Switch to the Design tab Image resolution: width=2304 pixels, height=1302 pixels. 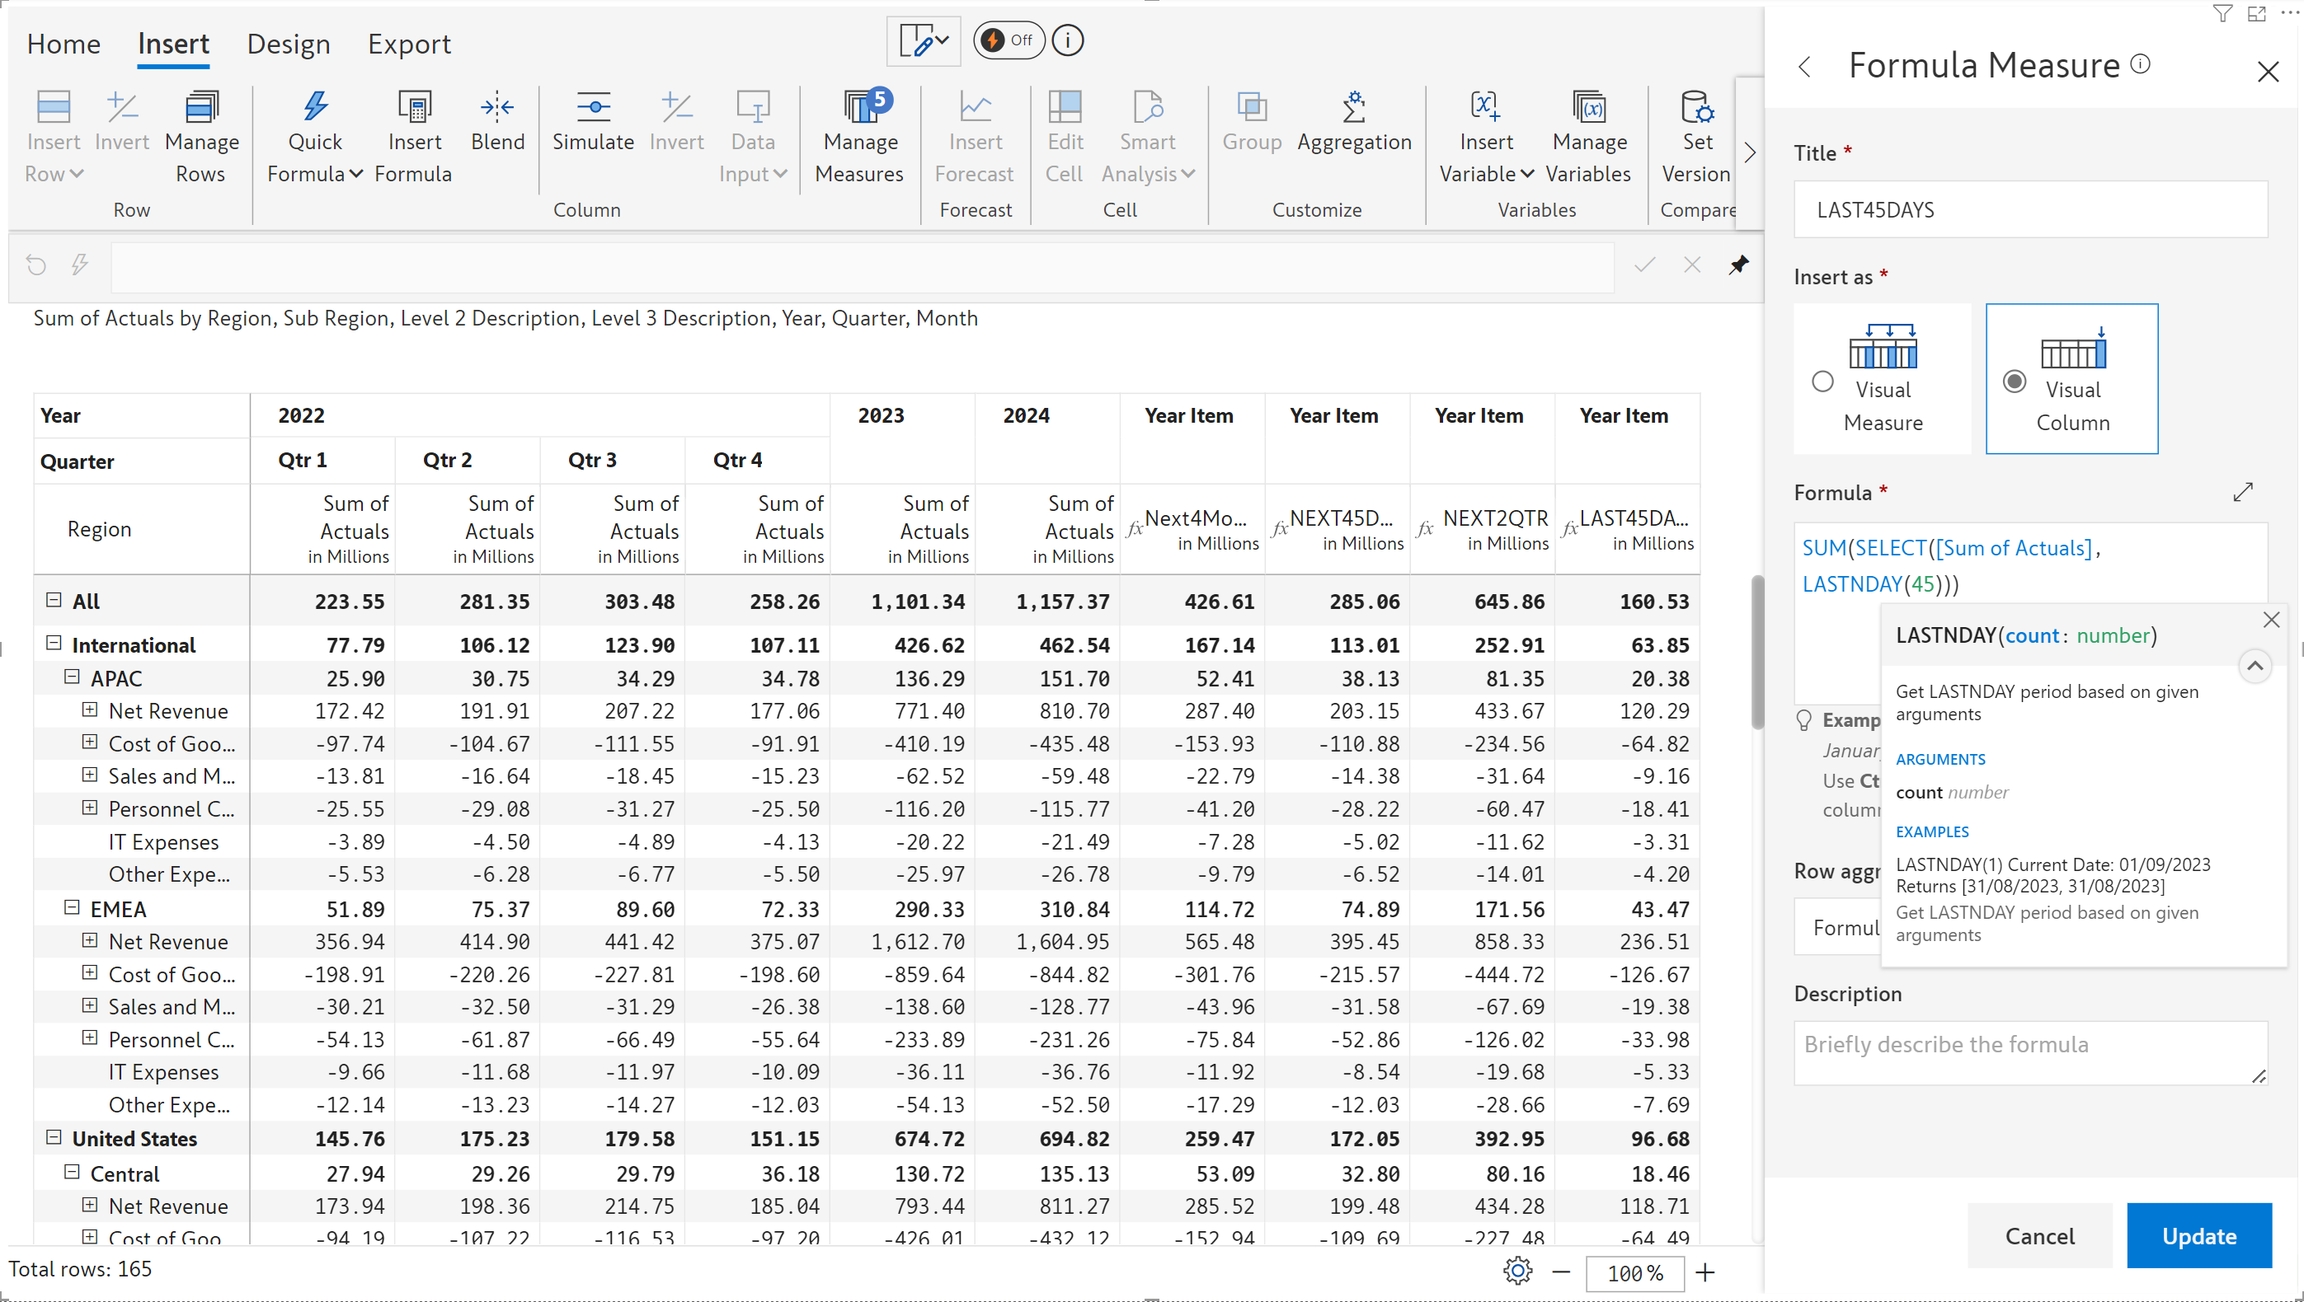tap(288, 44)
